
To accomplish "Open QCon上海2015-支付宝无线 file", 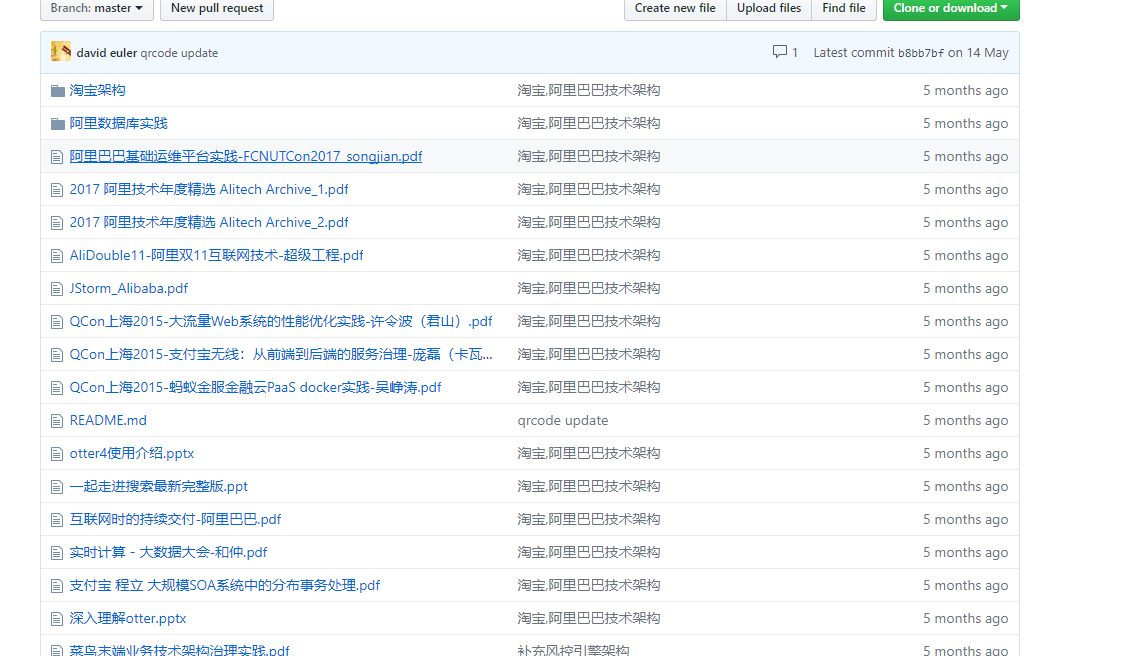I will [x=280, y=353].
